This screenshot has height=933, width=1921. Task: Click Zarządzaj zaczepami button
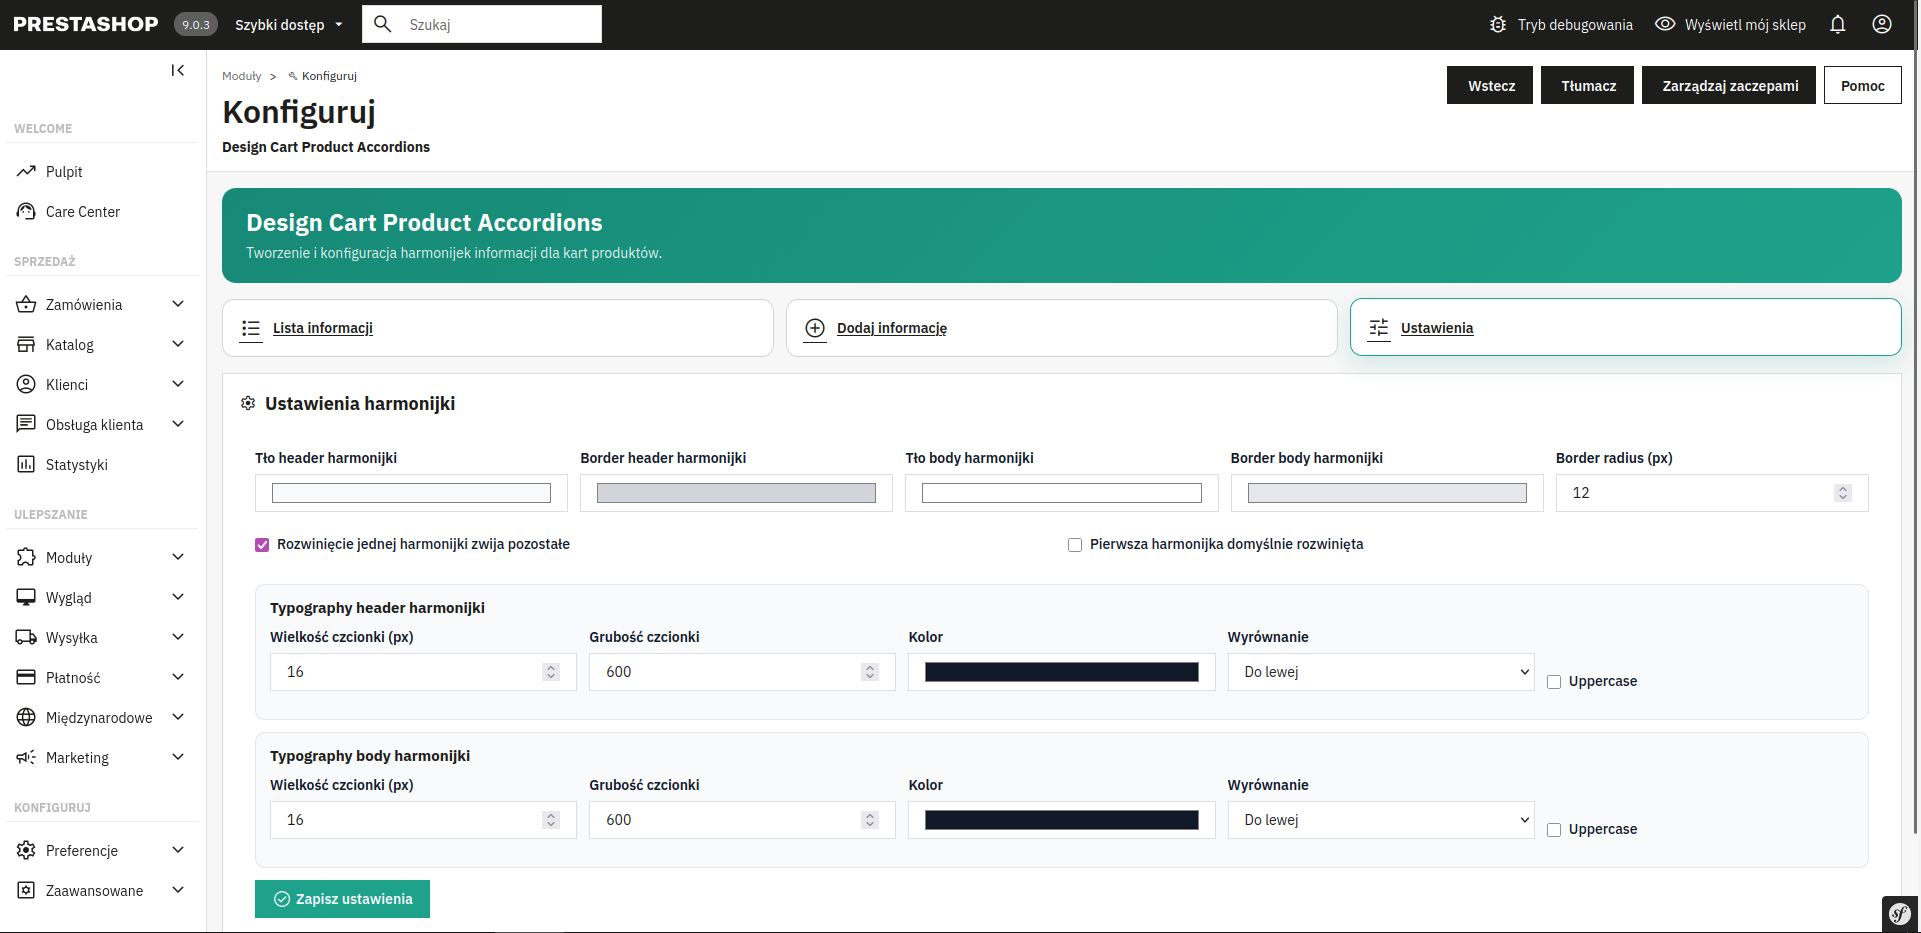[1729, 85]
